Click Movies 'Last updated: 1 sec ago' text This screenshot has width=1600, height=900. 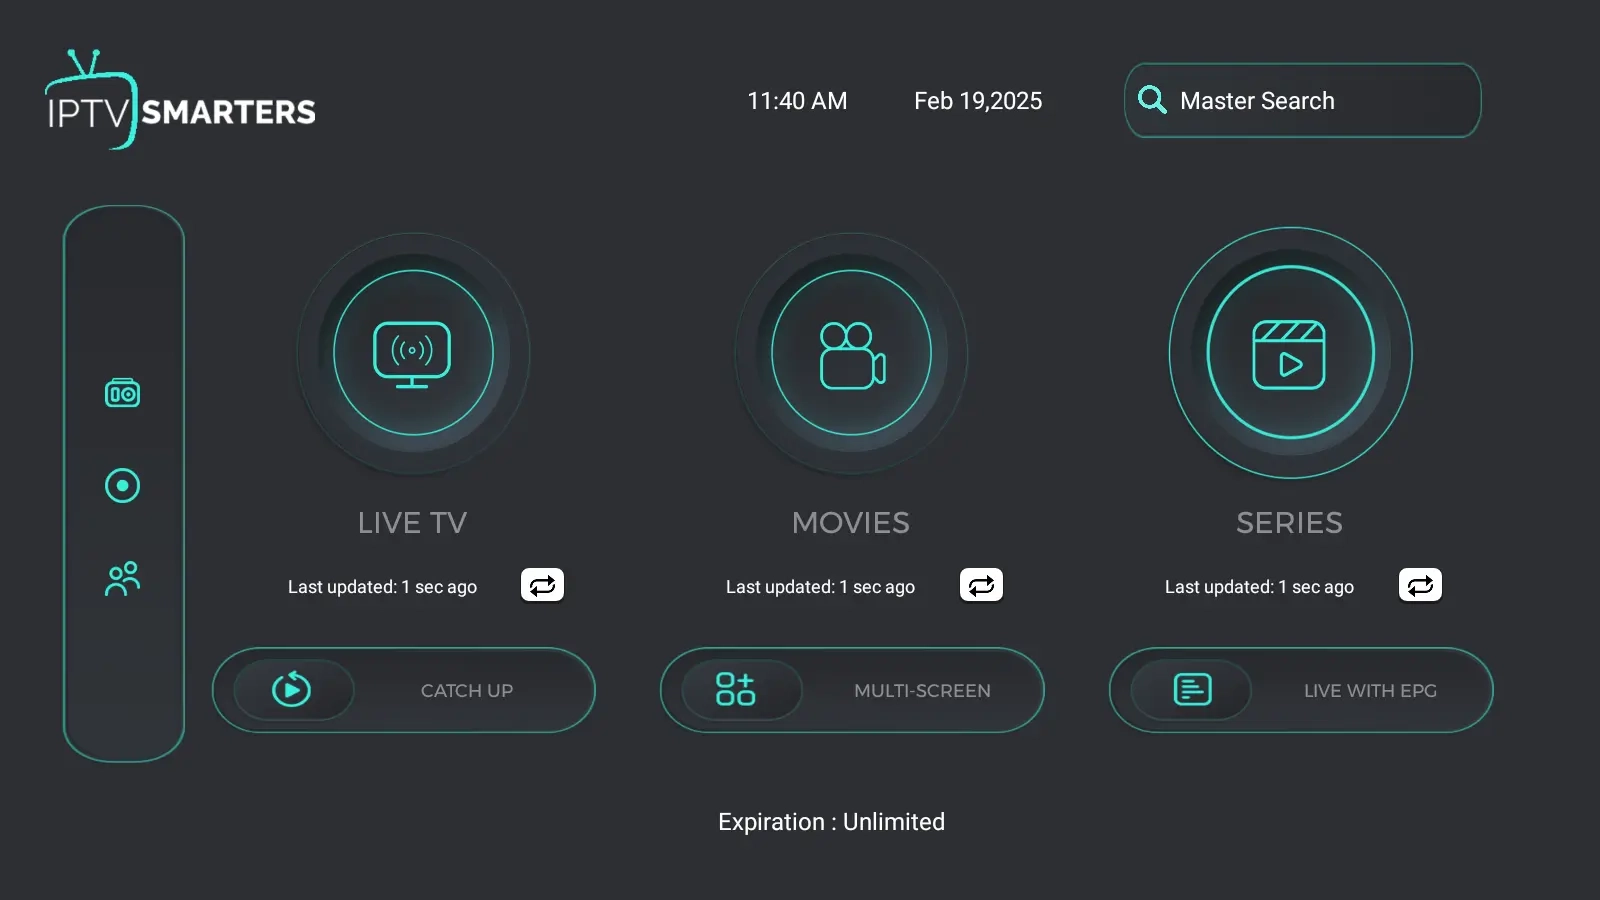coord(820,587)
